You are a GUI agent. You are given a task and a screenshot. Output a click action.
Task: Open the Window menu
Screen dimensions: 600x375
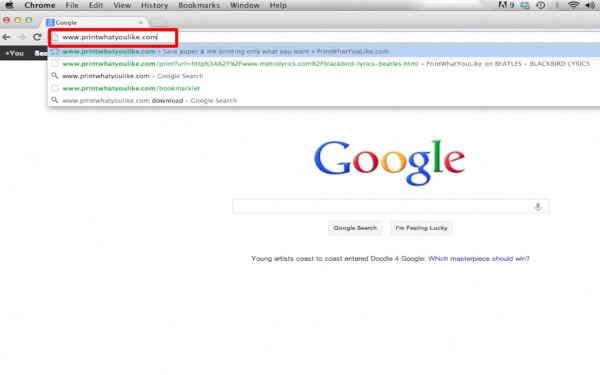tap(245, 5)
